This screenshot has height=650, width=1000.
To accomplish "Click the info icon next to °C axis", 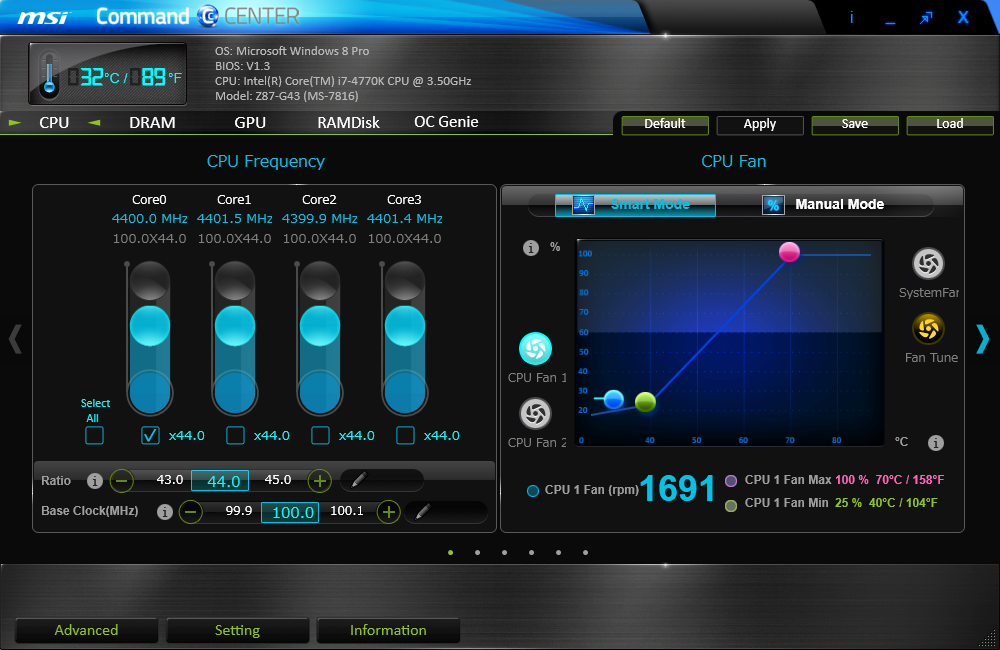I will (936, 443).
